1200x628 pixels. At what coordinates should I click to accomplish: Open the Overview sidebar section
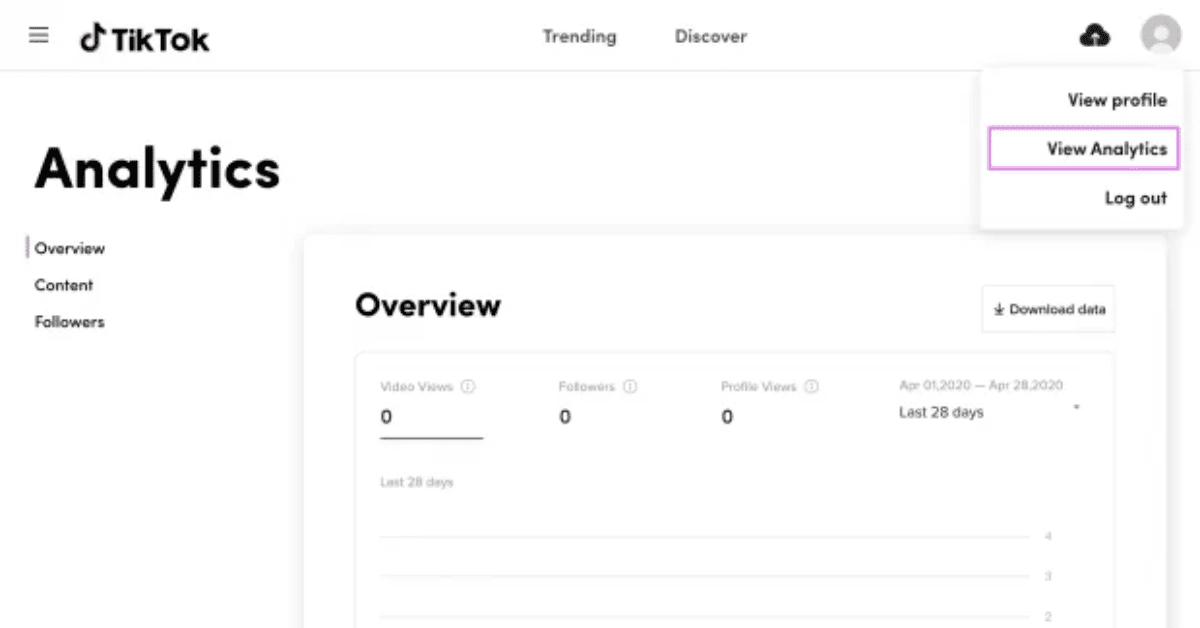click(69, 248)
